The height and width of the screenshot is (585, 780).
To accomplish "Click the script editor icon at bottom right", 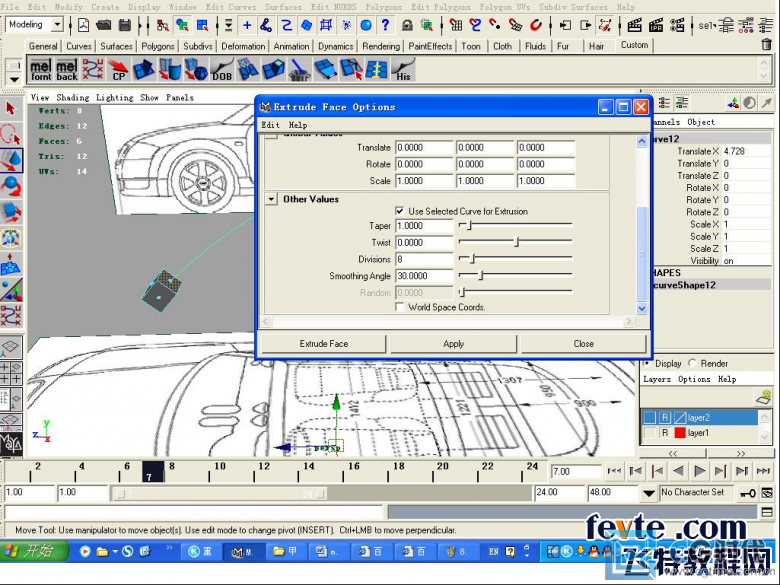I will tap(767, 512).
